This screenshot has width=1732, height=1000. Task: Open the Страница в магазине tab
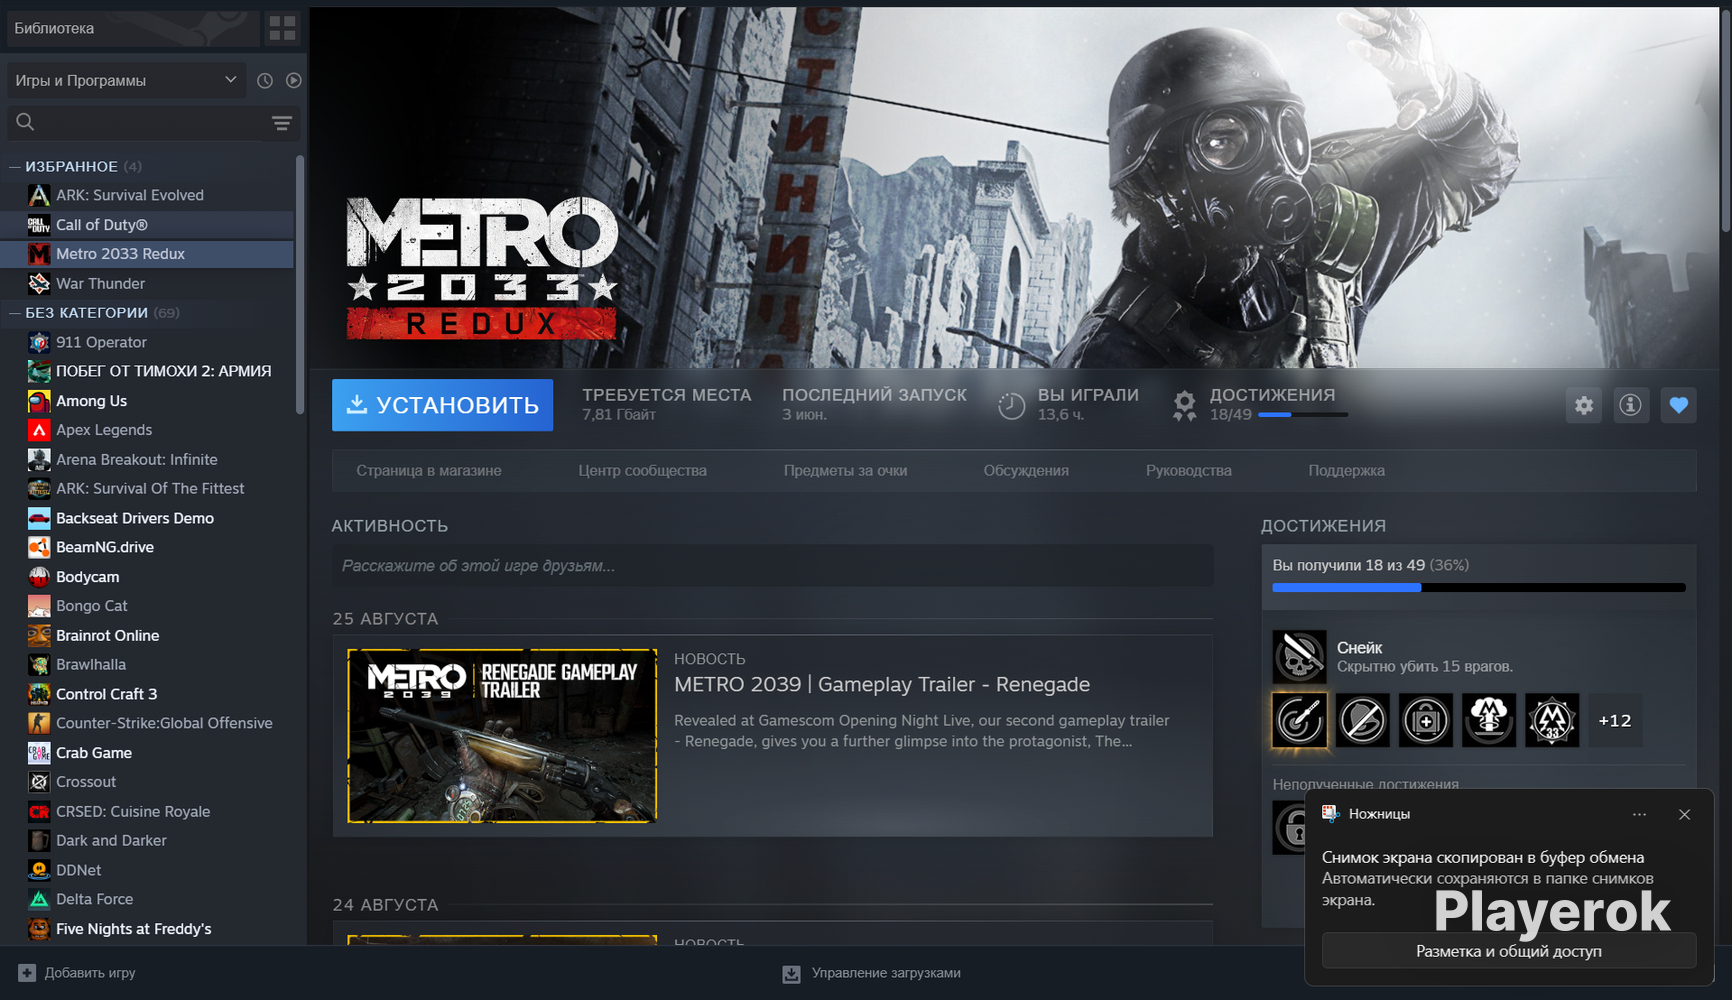[429, 471]
